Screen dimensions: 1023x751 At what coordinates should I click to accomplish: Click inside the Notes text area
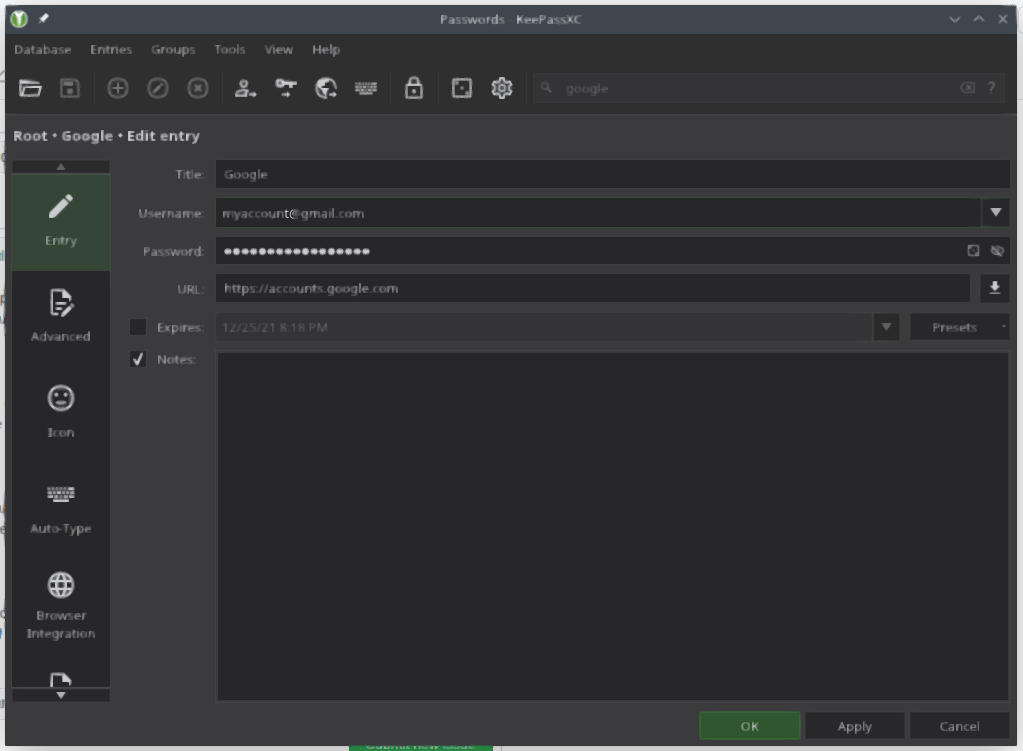pyautogui.click(x=612, y=526)
